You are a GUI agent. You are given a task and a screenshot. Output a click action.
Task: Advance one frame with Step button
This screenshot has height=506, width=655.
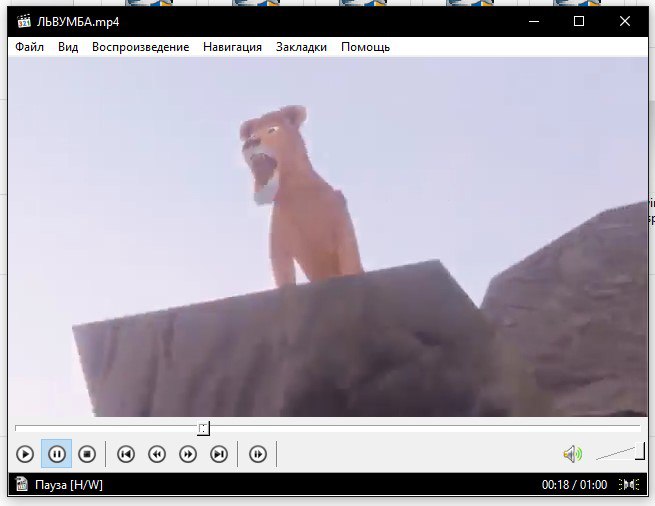[x=258, y=454]
